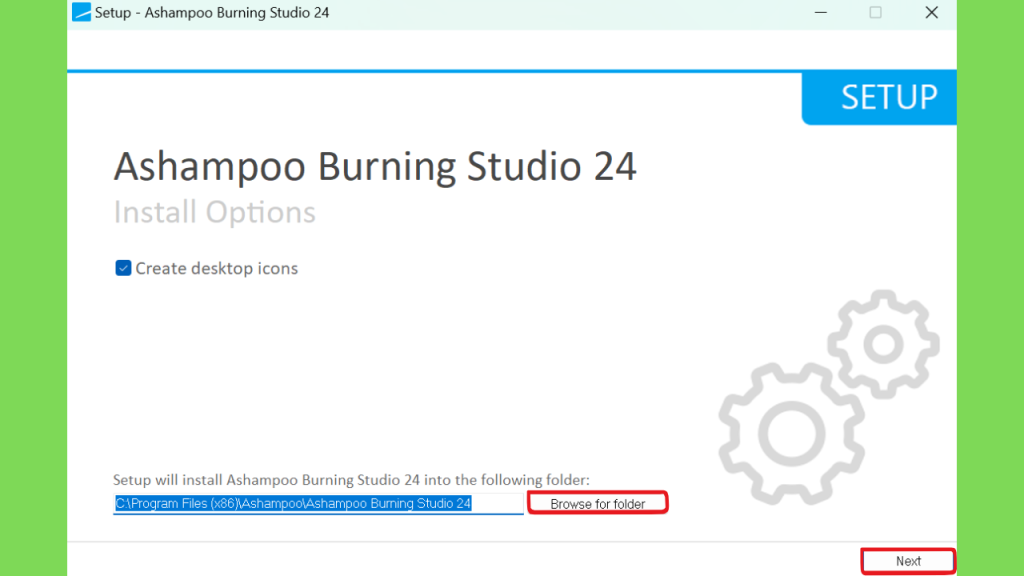1024x576 pixels.
Task: Proceed with the Next button
Action: click(x=908, y=561)
